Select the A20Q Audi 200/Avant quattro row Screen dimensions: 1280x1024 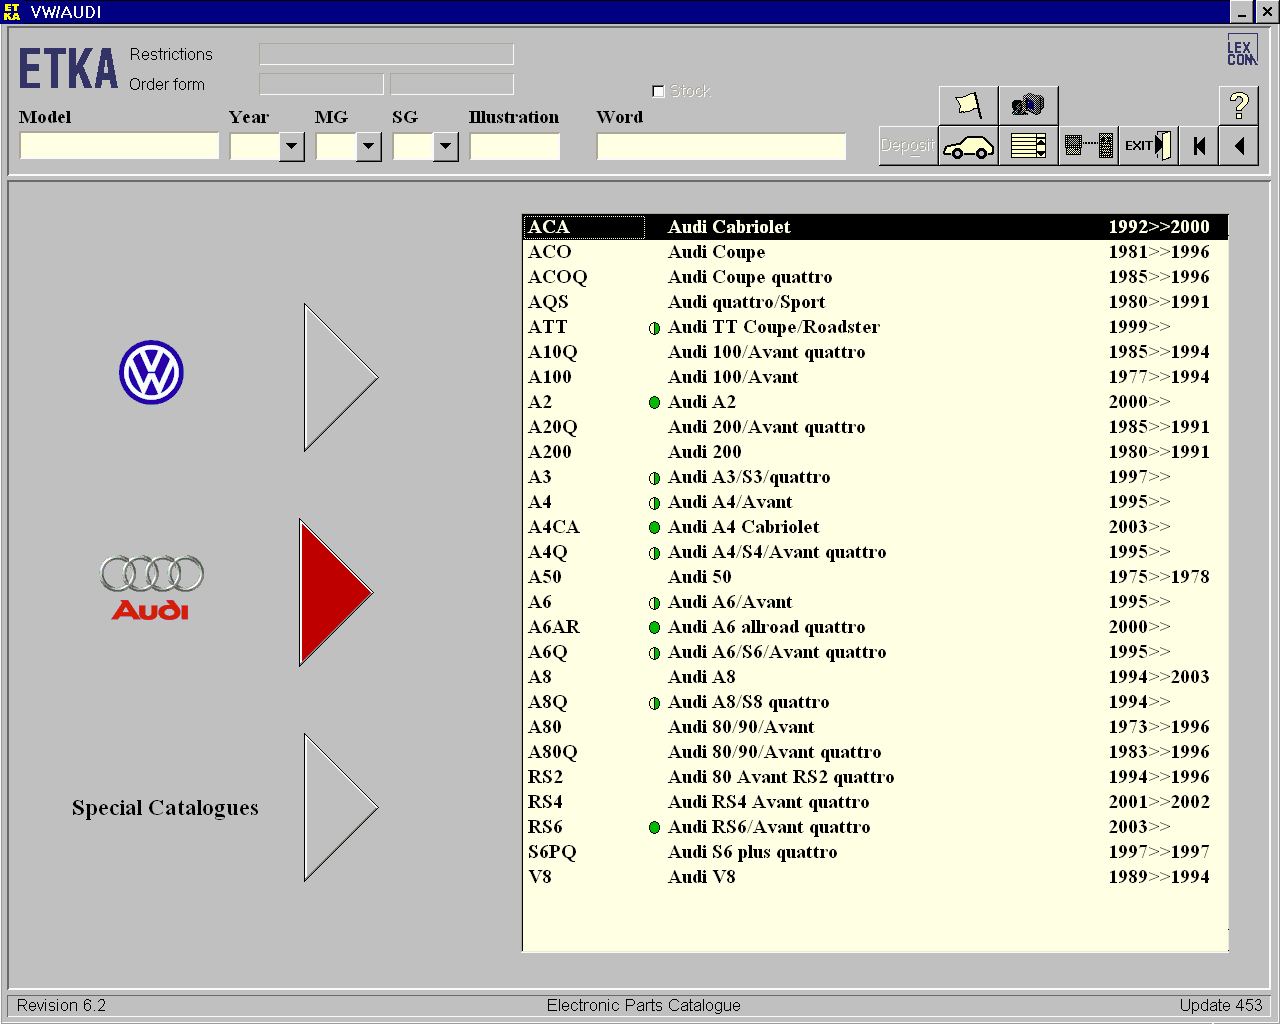(x=875, y=427)
